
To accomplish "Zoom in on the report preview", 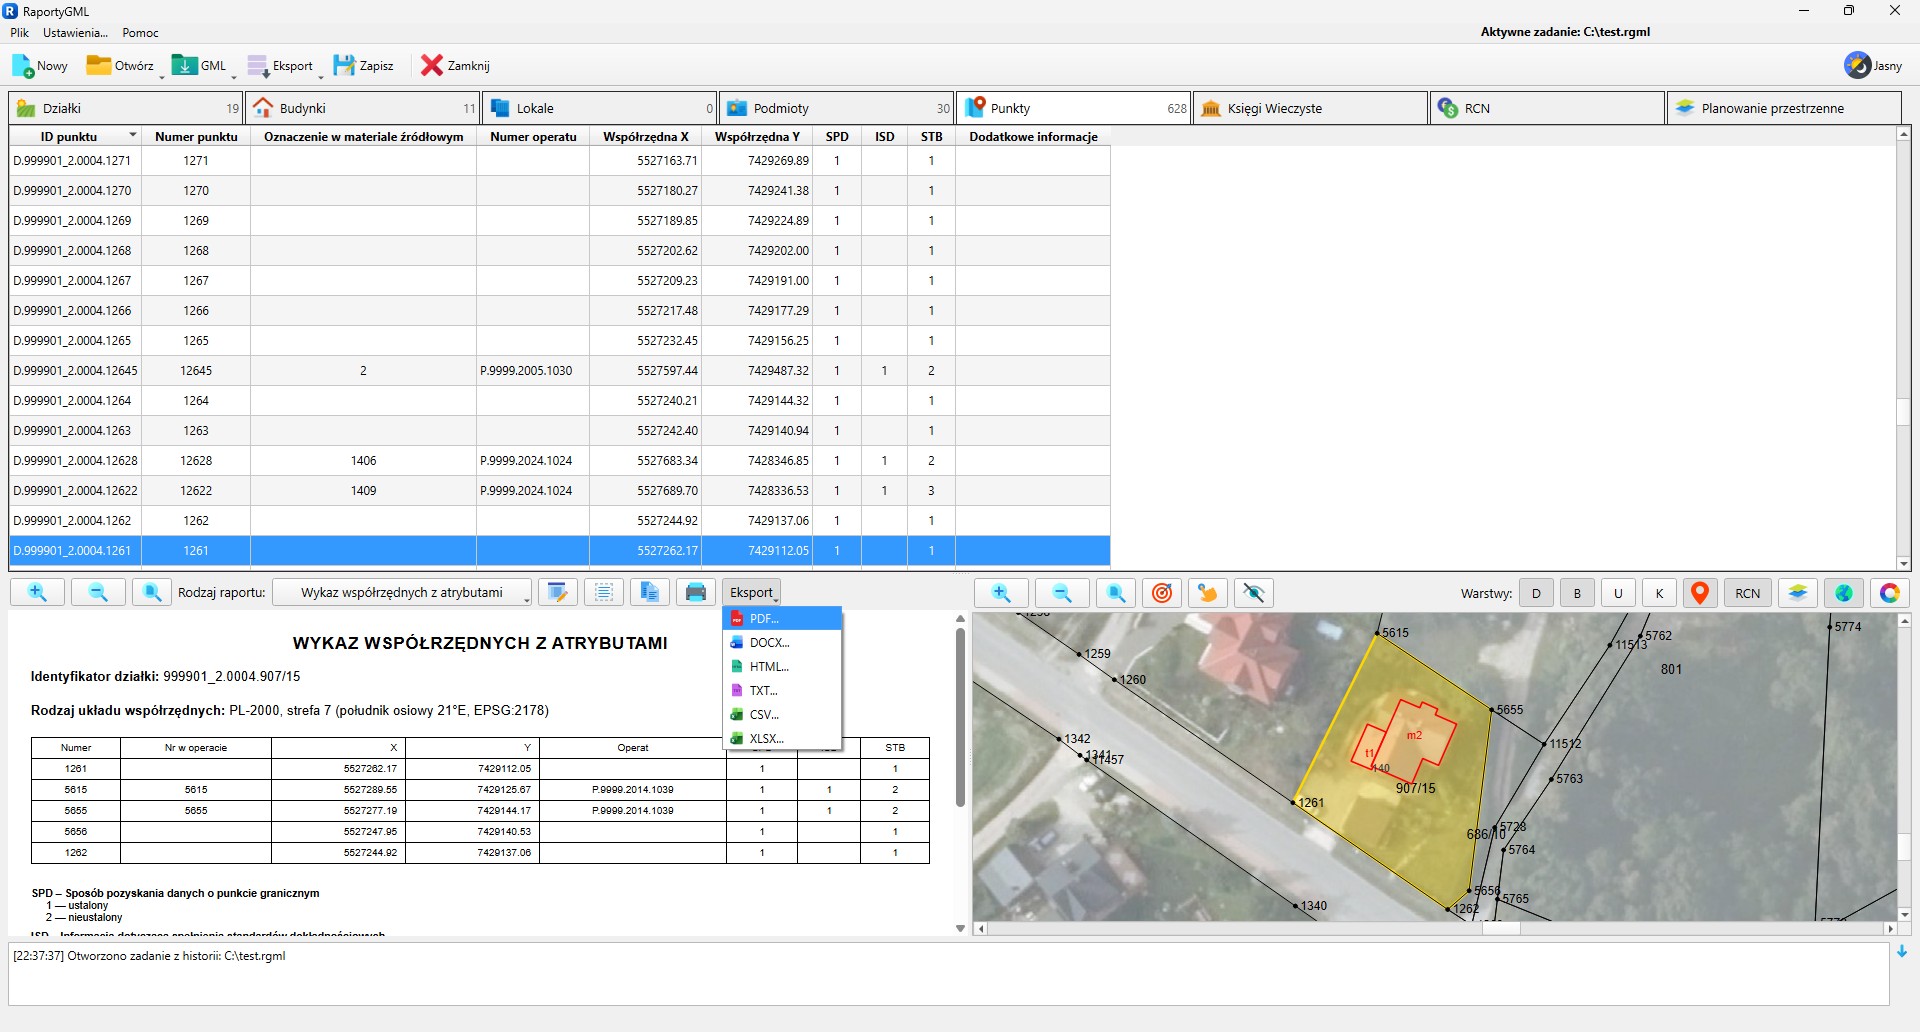I will pyautogui.click(x=38, y=593).
